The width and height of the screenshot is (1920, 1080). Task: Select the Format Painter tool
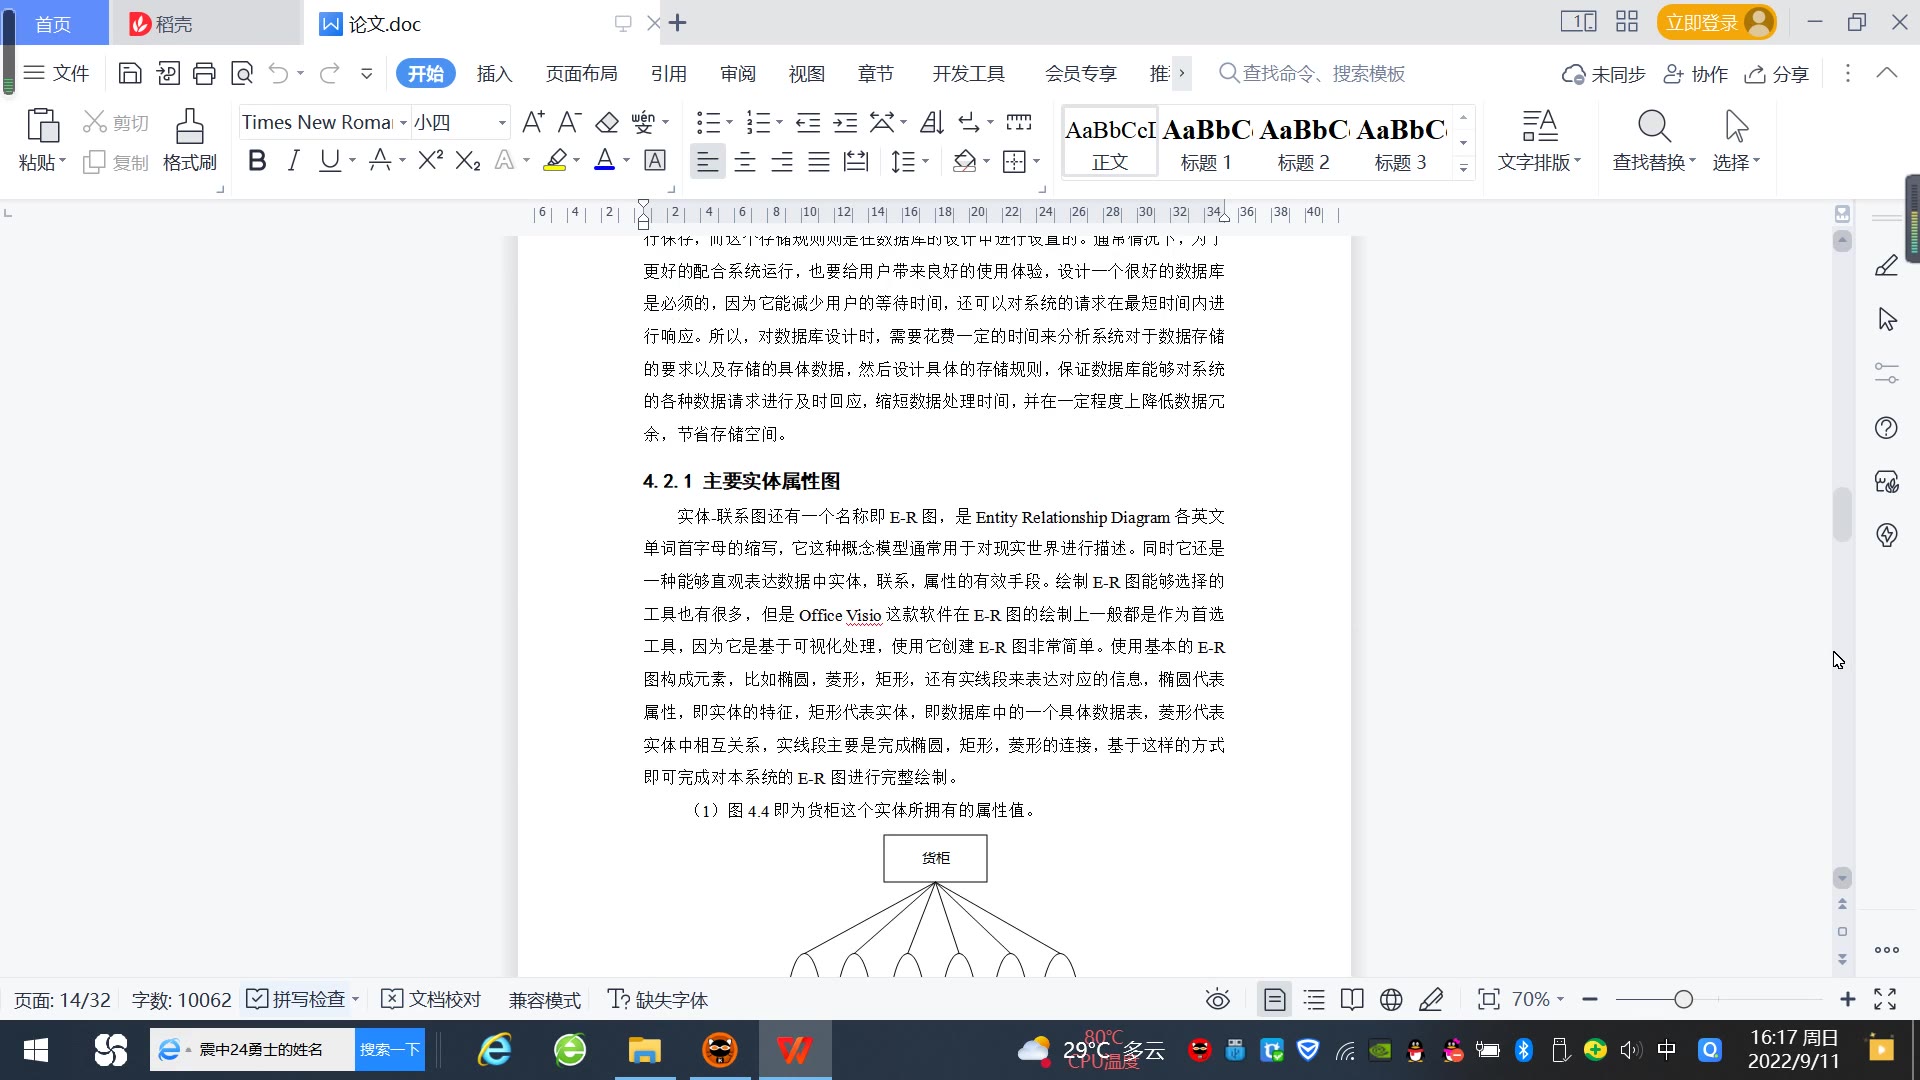click(x=190, y=139)
